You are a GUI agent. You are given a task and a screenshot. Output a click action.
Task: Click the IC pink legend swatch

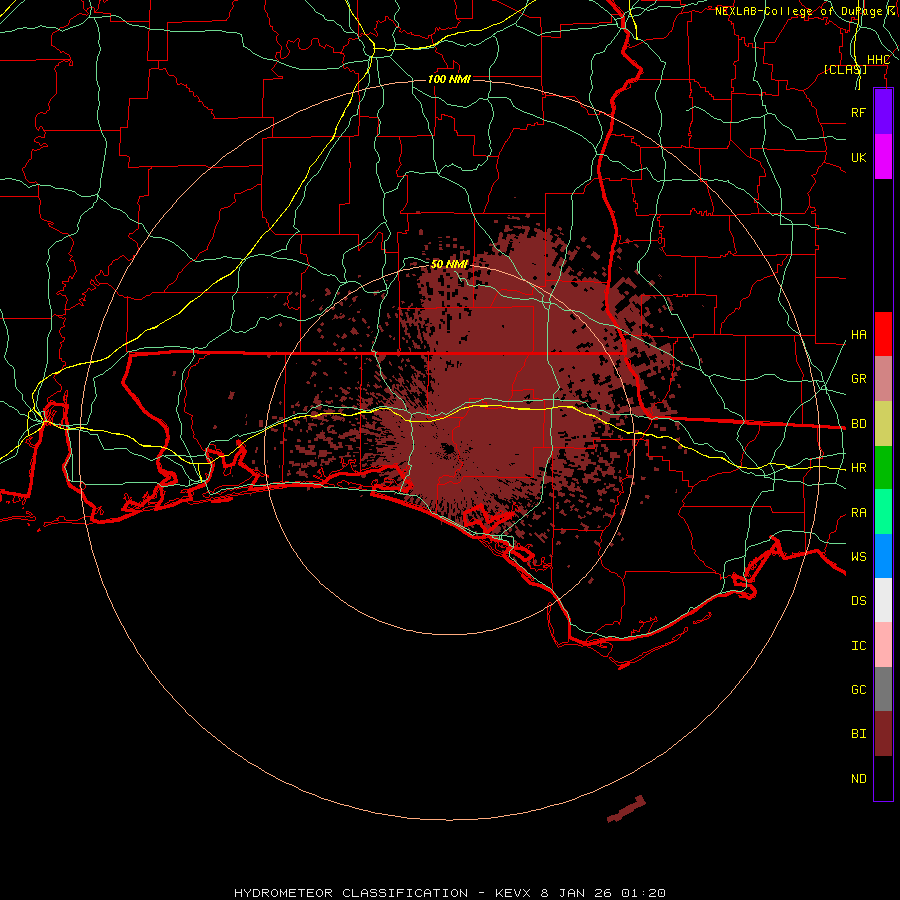coord(883,645)
